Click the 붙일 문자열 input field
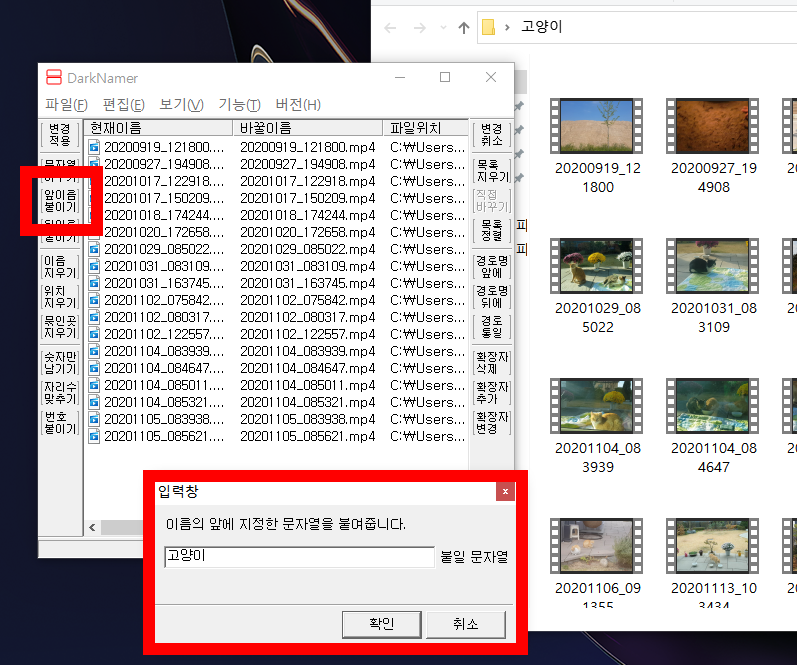 pyautogui.click(x=299, y=557)
